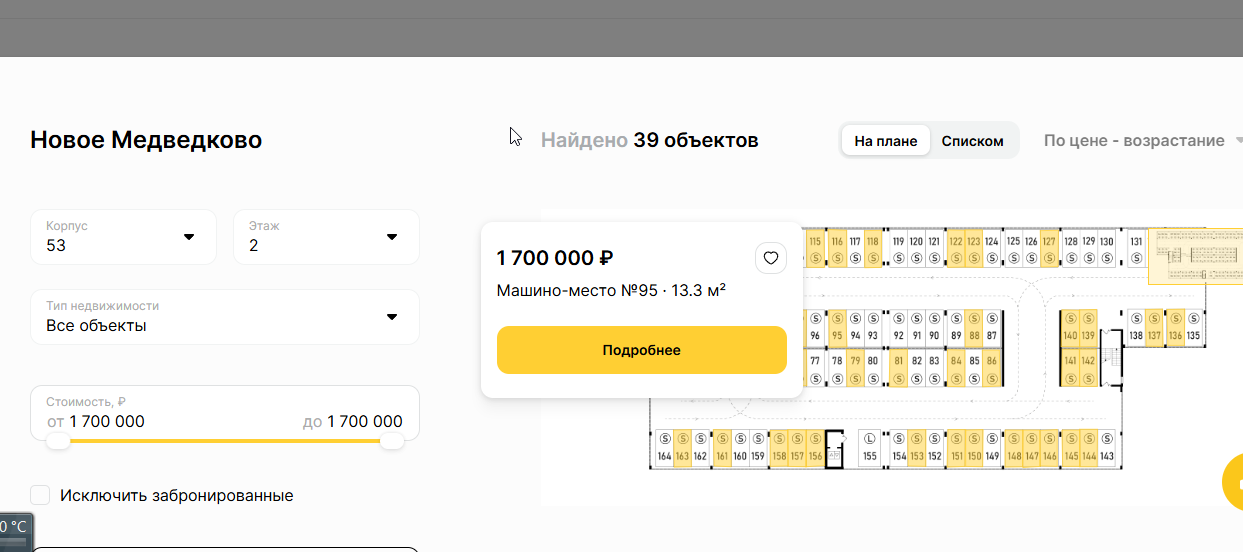Enable the Исключить забронированные checkbox
The width and height of the screenshot is (1243, 552).
[x=40, y=495]
